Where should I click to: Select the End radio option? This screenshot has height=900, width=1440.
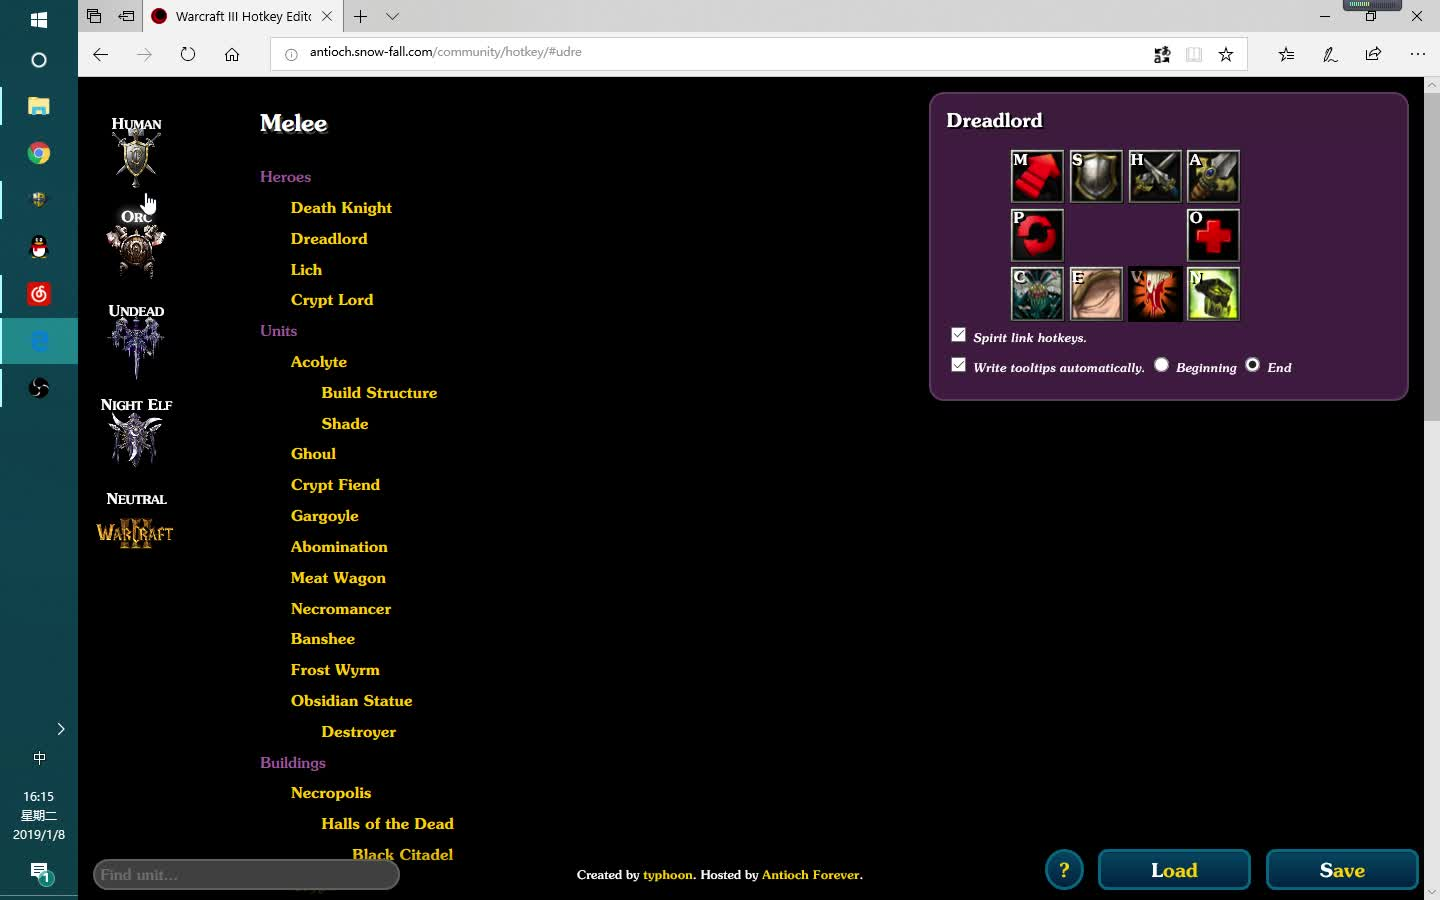coord(1252,365)
